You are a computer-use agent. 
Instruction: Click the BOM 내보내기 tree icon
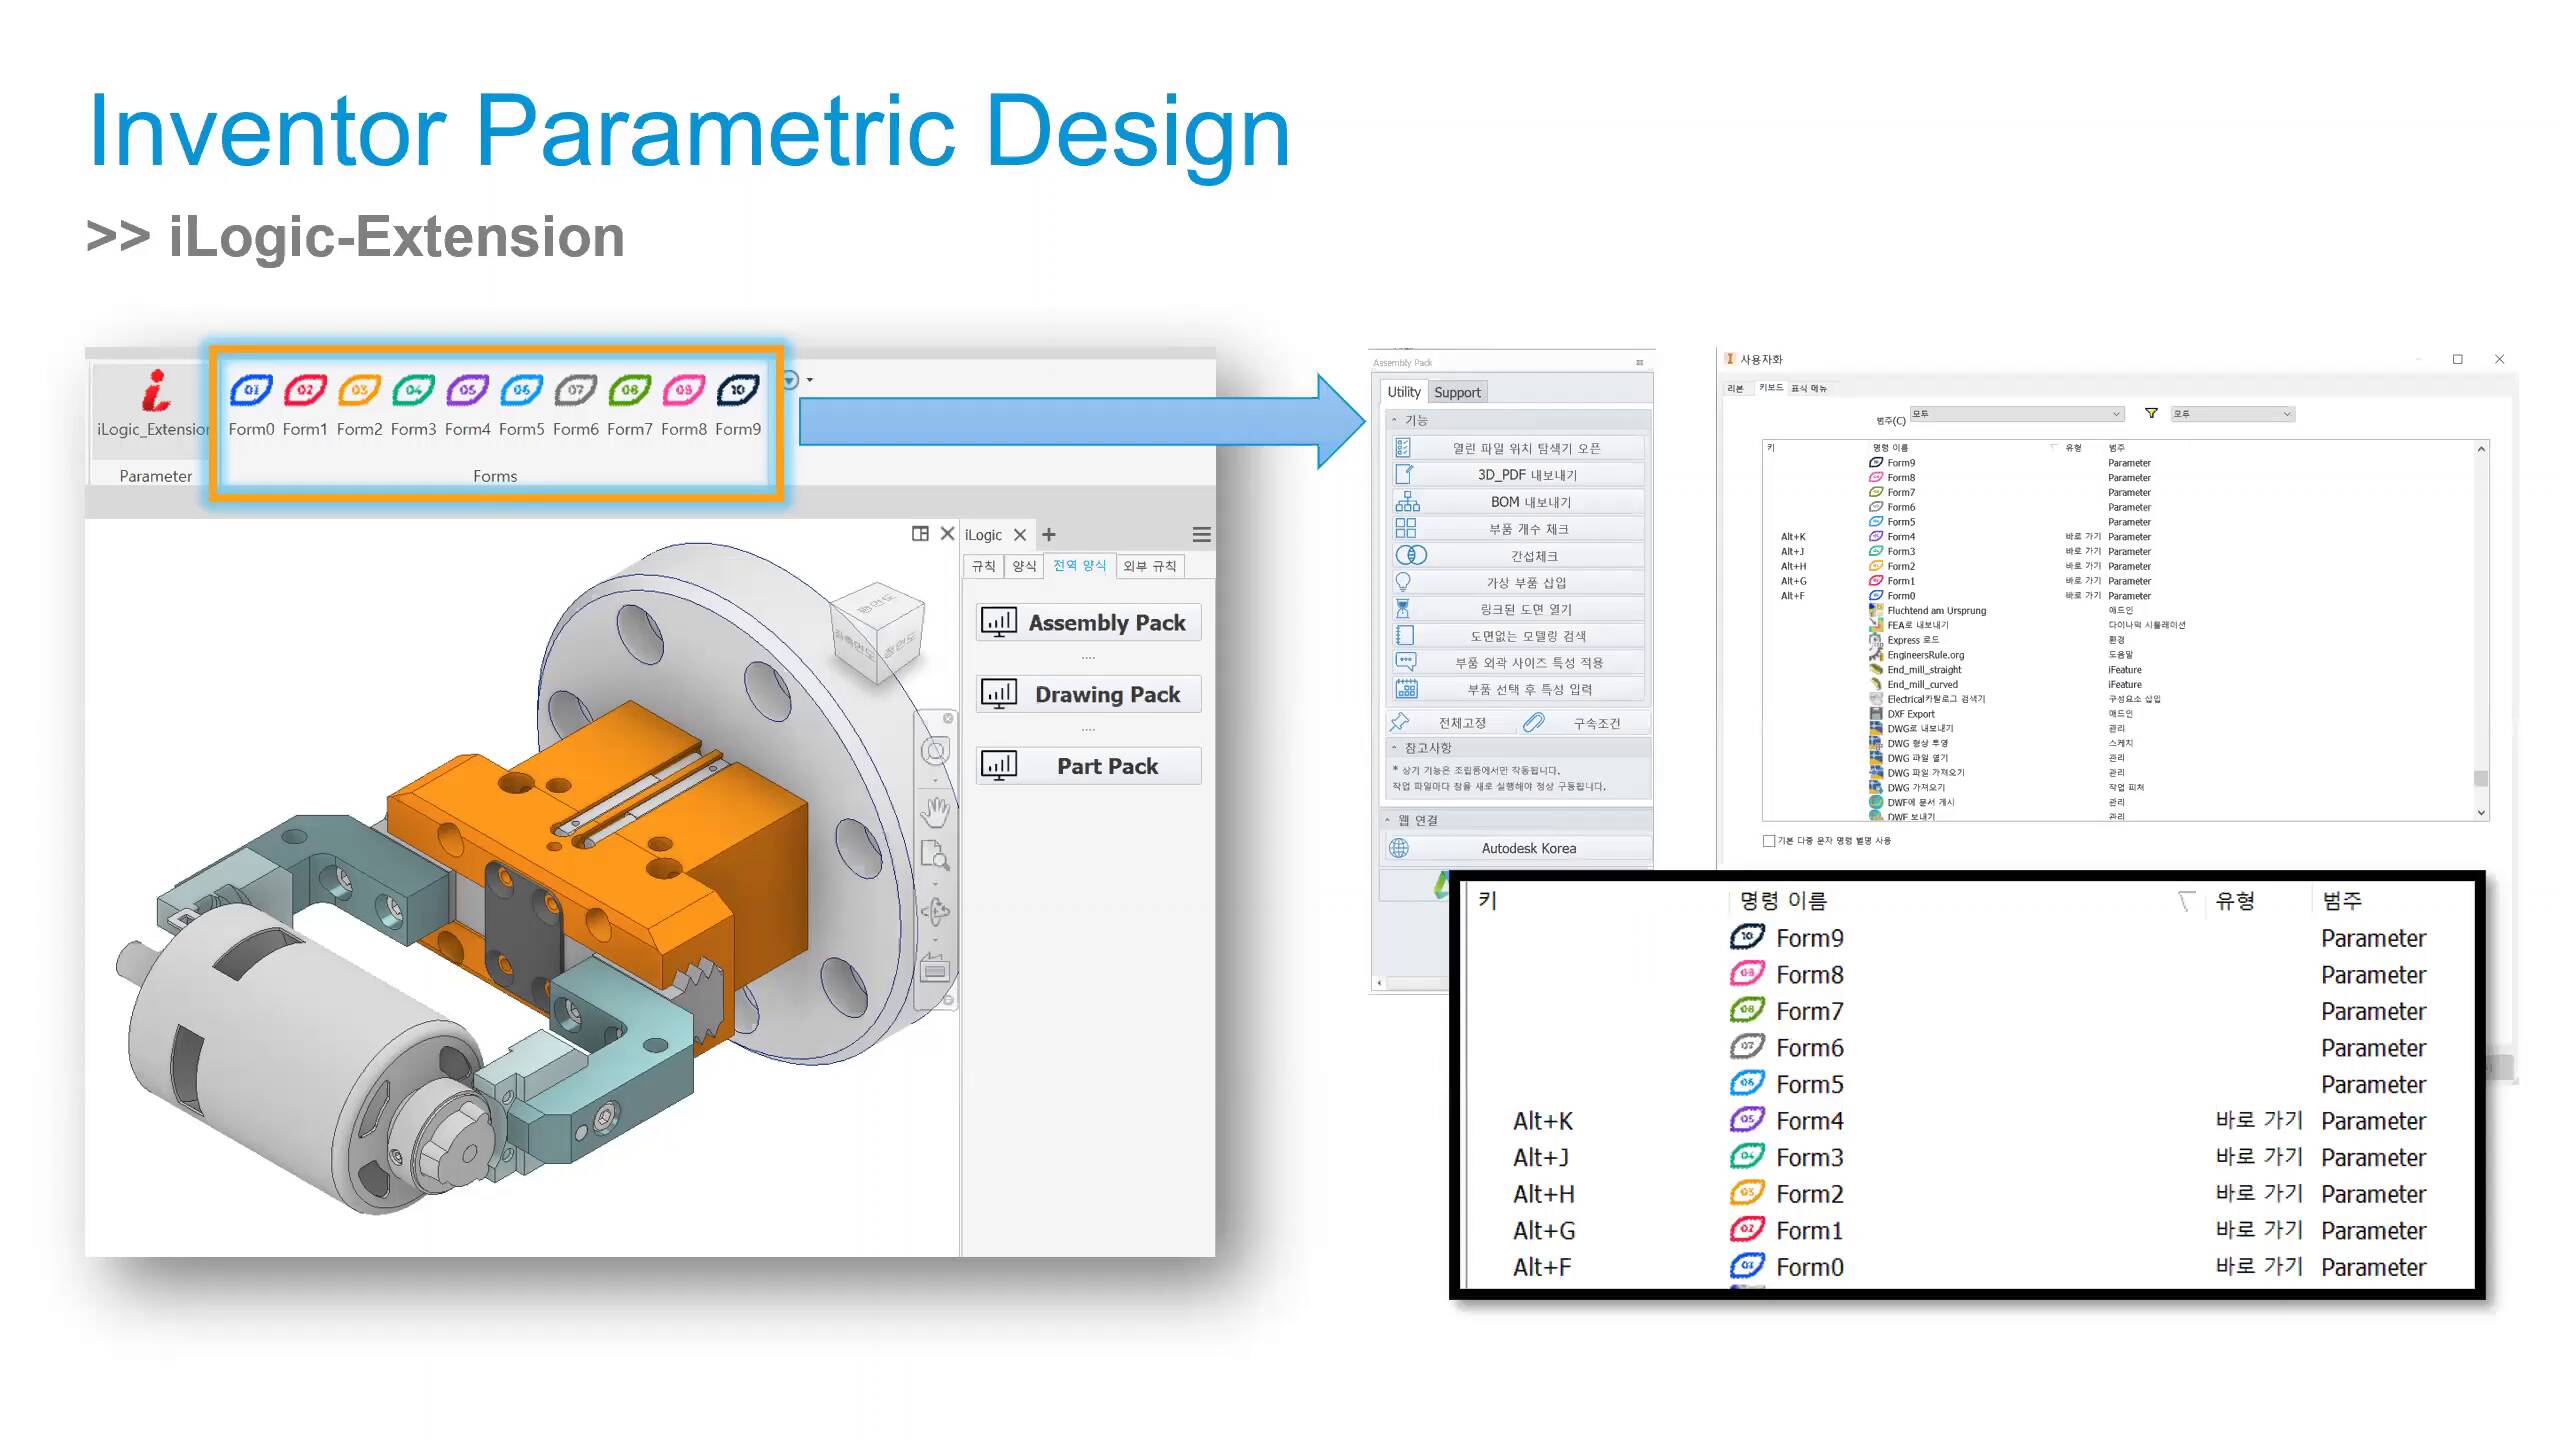click(1407, 501)
